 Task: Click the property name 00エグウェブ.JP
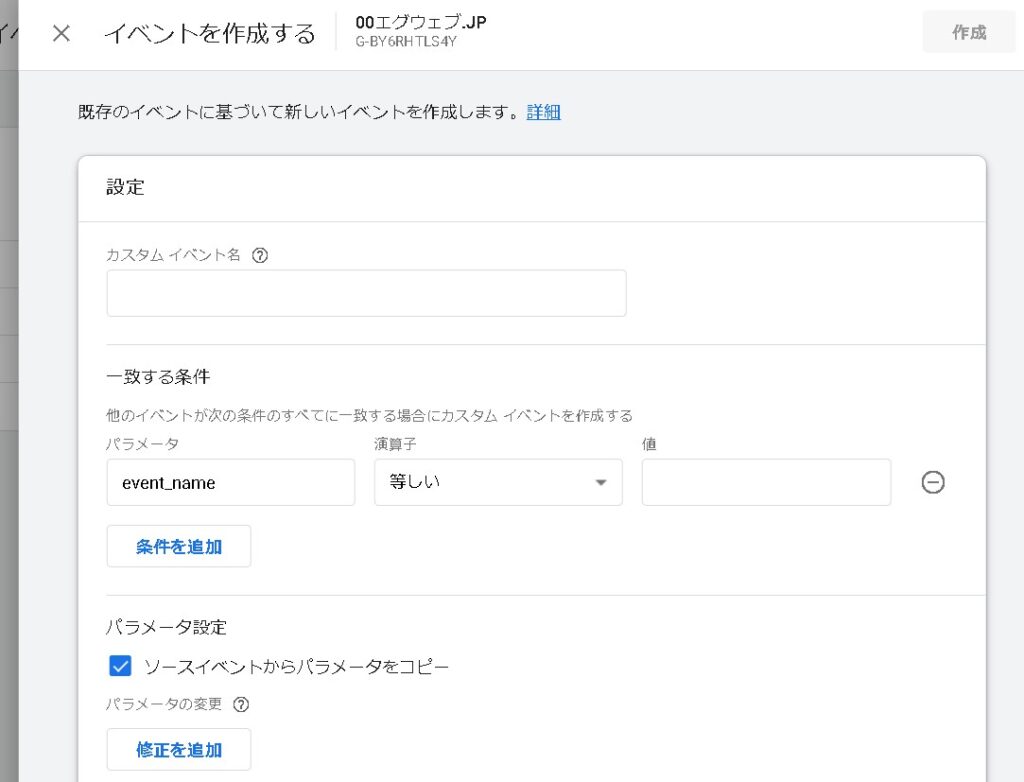coord(420,23)
